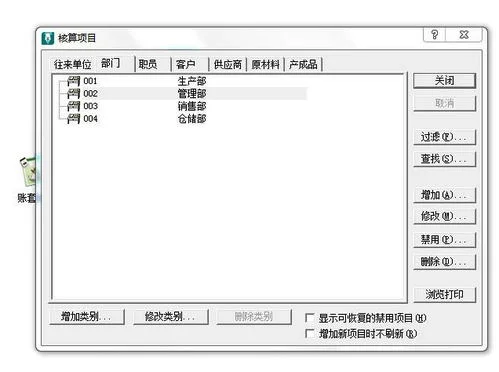Click the 查找(S)... search button
Viewport: 499px width, 372px height.
tap(444, 159)
